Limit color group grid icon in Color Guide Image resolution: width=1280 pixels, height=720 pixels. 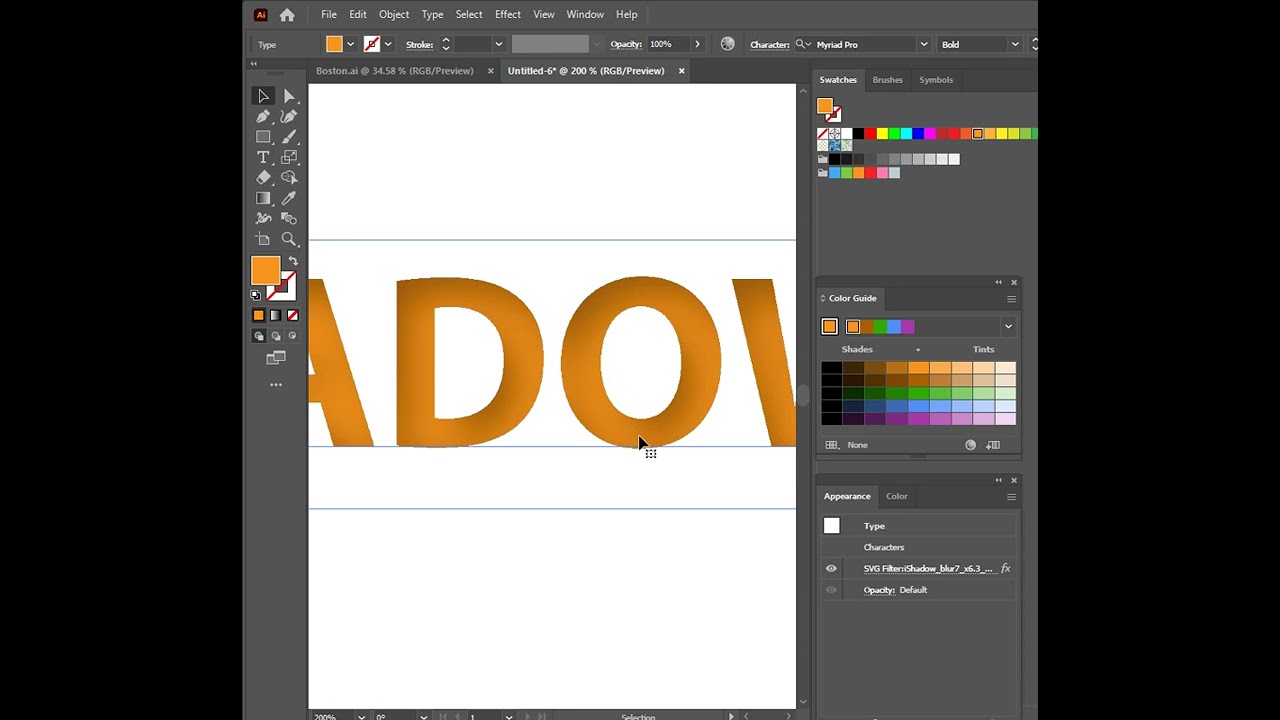click(x=831, y=445)
